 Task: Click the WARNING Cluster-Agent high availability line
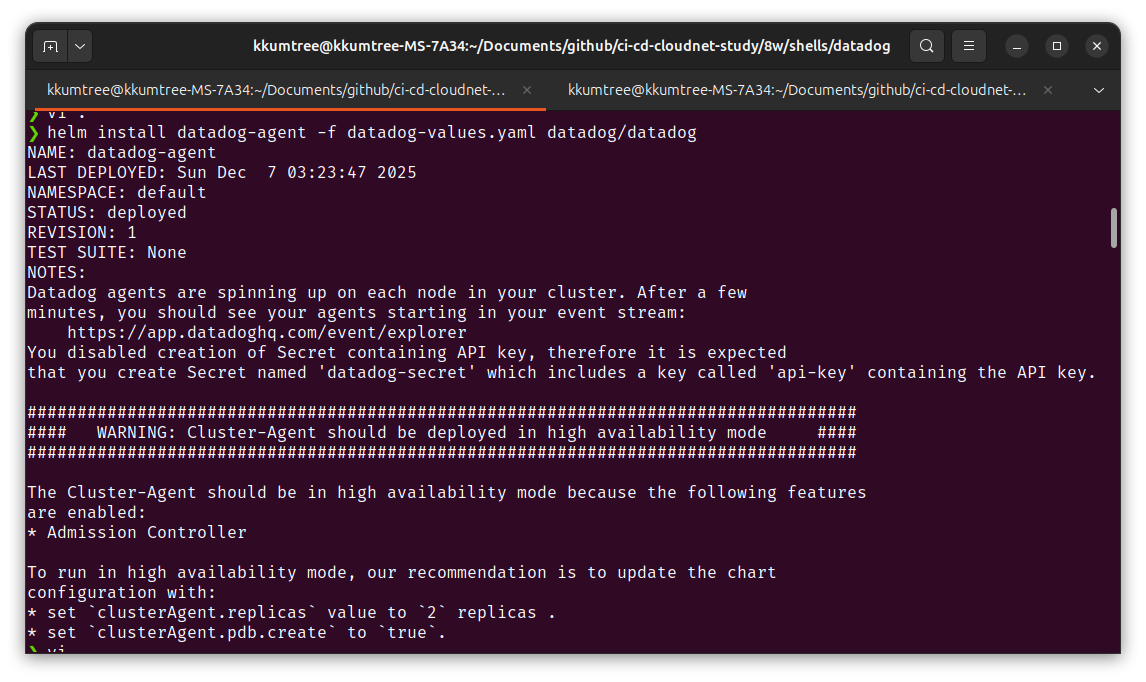click(442, 433)
